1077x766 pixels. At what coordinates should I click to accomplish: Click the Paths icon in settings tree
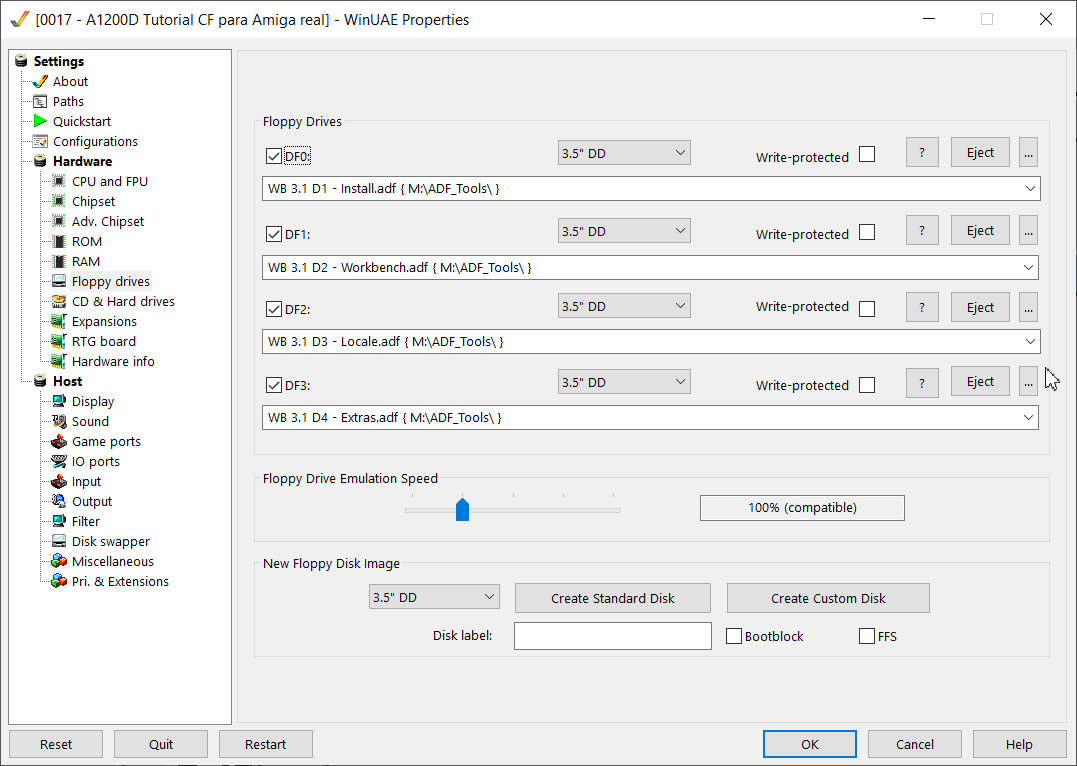pos(40,102)
